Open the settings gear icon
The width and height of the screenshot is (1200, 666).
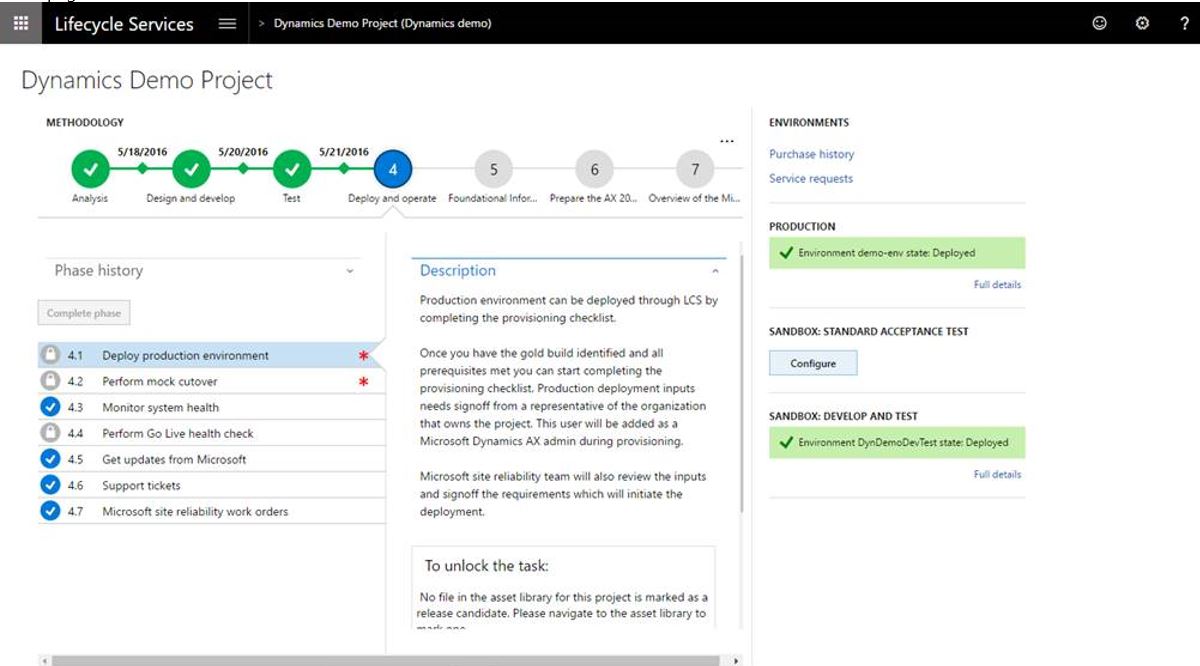click(1142, 23)
